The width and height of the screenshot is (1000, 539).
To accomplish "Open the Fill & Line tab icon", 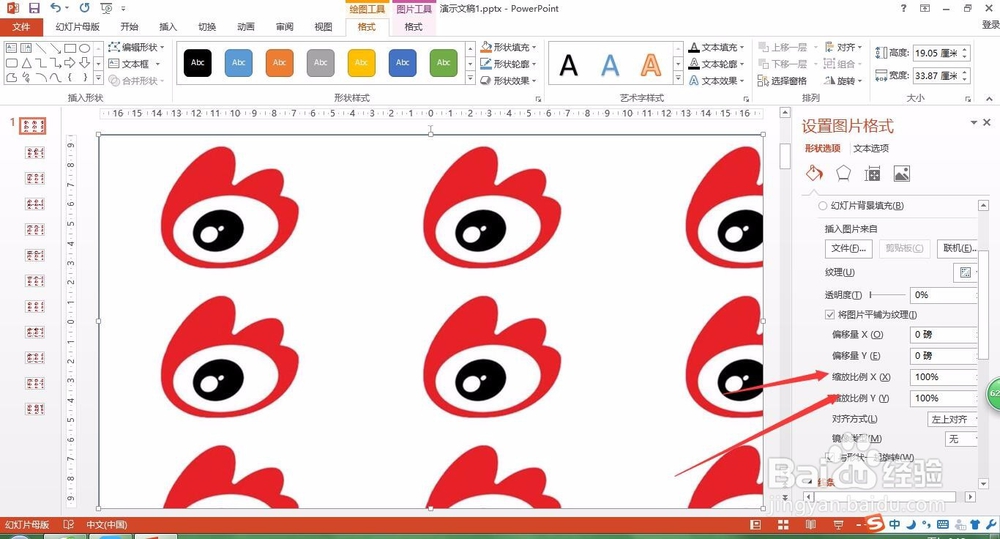I will (x=814, y=174).
